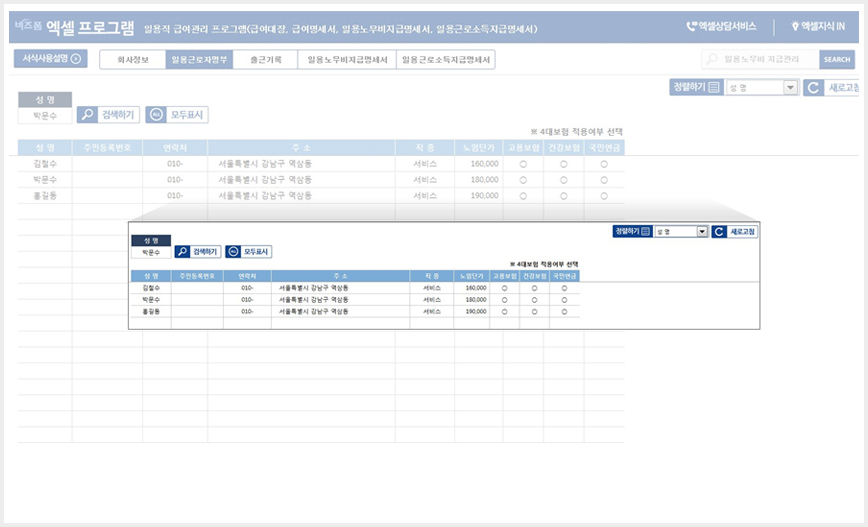Click the 박문수 name field in faded main sheet

coord(45,116)
